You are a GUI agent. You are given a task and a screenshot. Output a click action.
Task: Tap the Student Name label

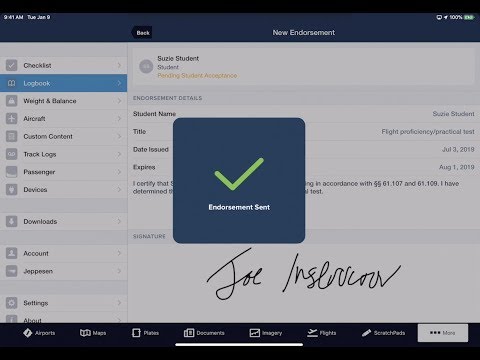click(x=154, y=114)
